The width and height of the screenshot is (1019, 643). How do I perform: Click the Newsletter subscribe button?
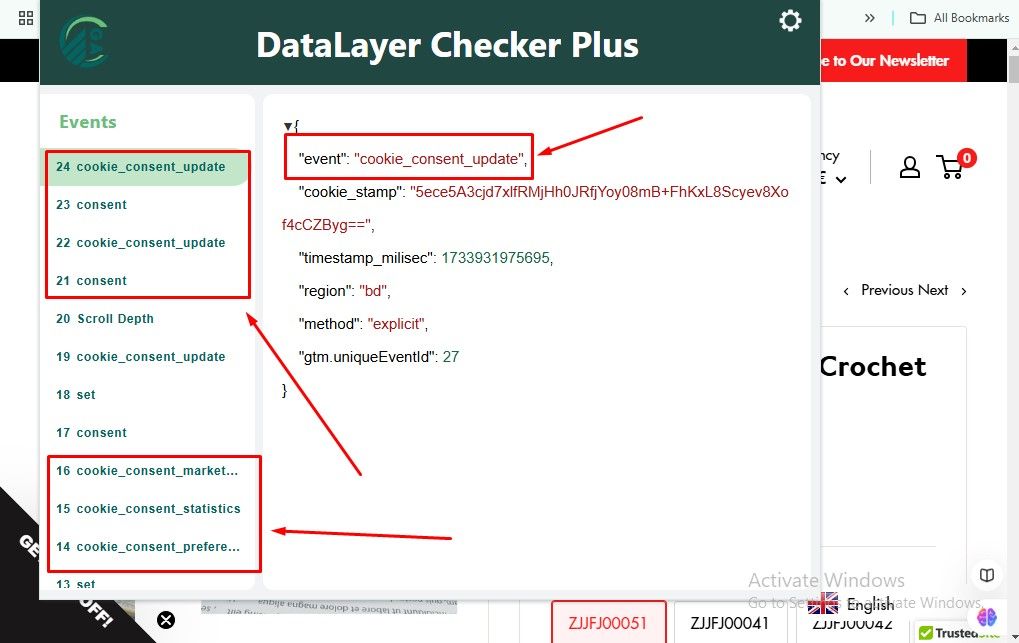pyautogui.click(x=894, y=60)
